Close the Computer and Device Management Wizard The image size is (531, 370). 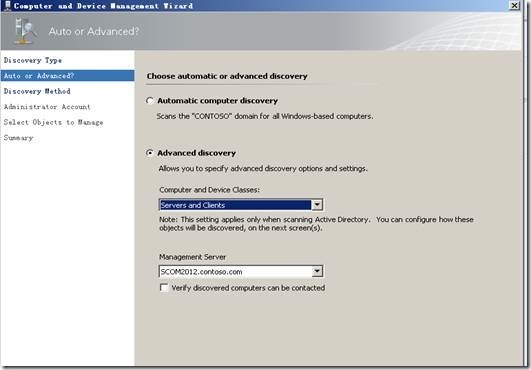514,5
